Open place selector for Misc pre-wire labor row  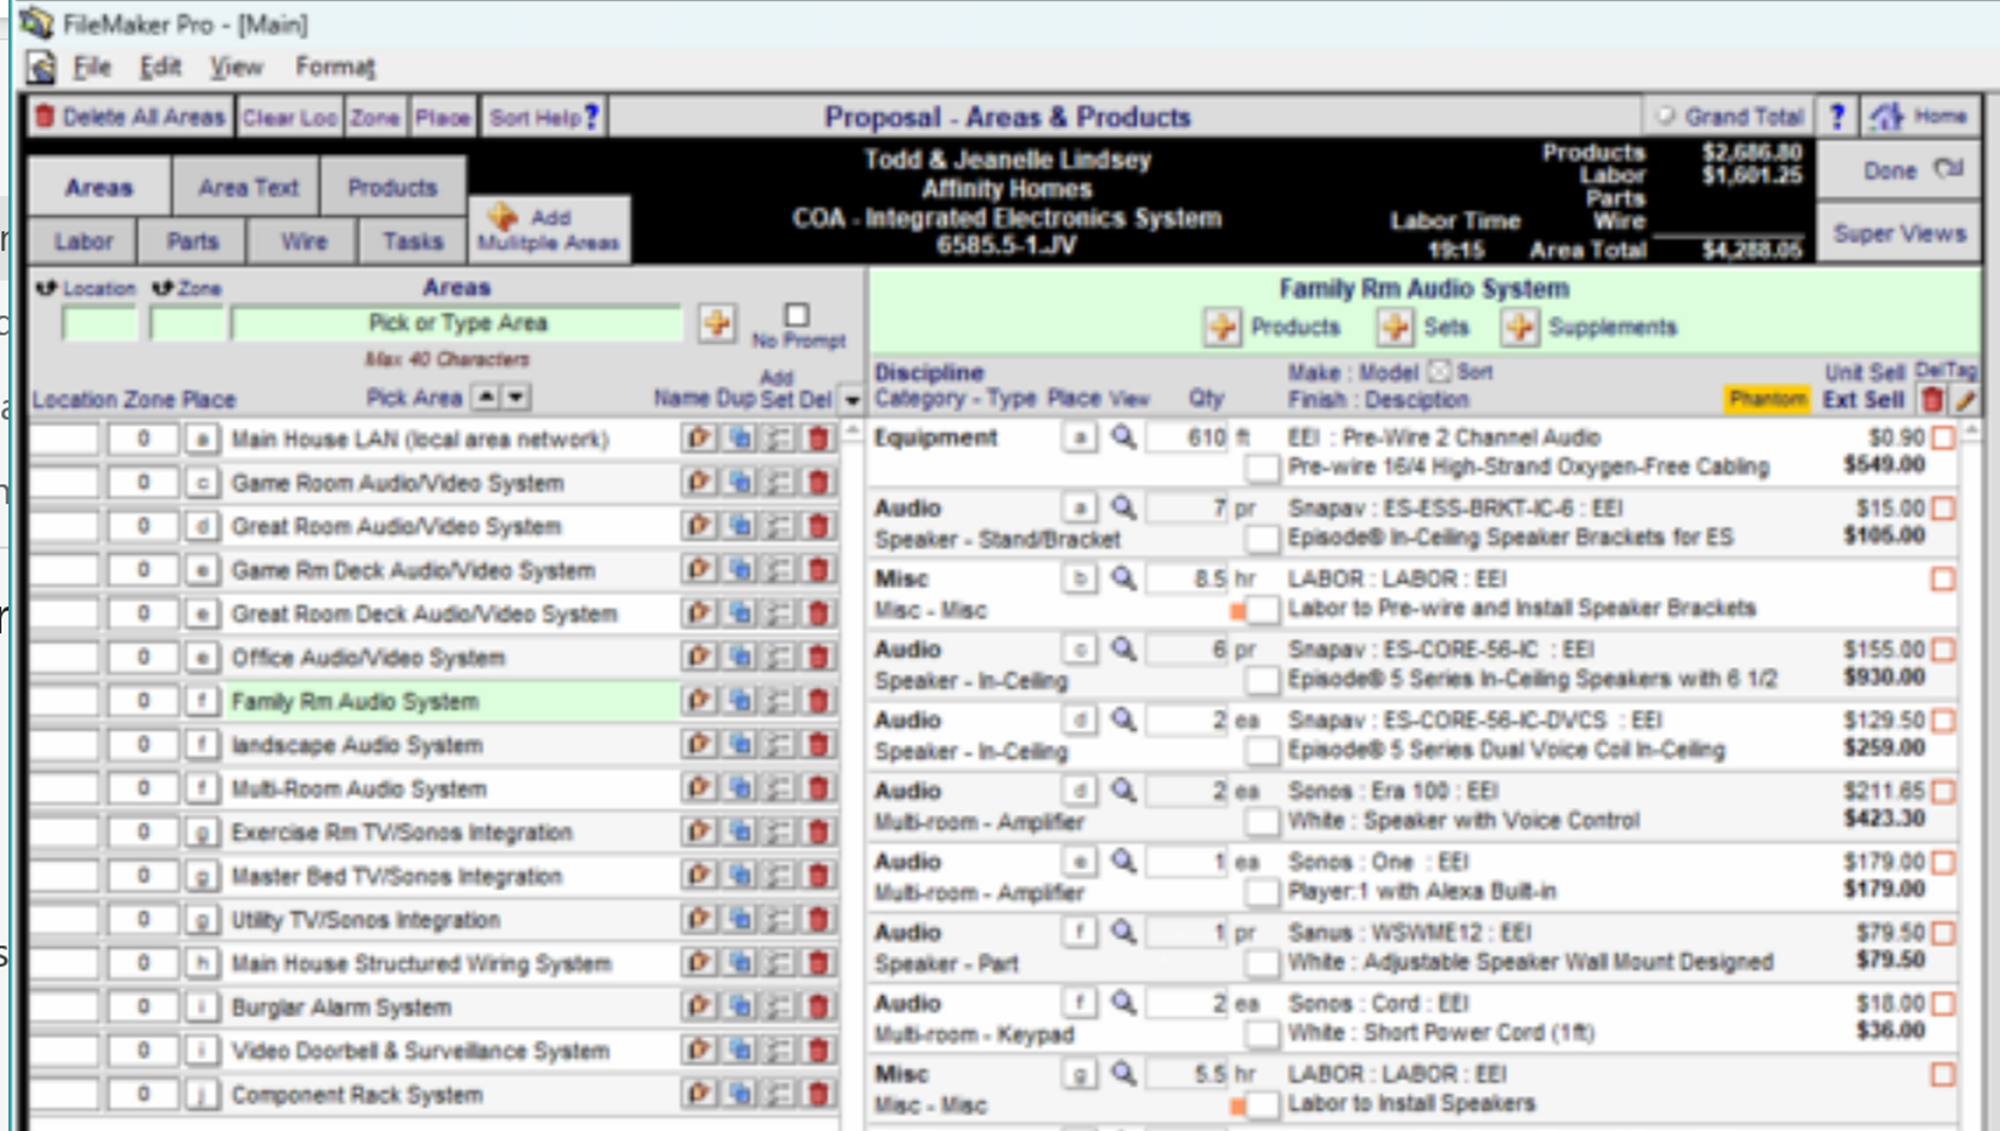(1080, 579)
